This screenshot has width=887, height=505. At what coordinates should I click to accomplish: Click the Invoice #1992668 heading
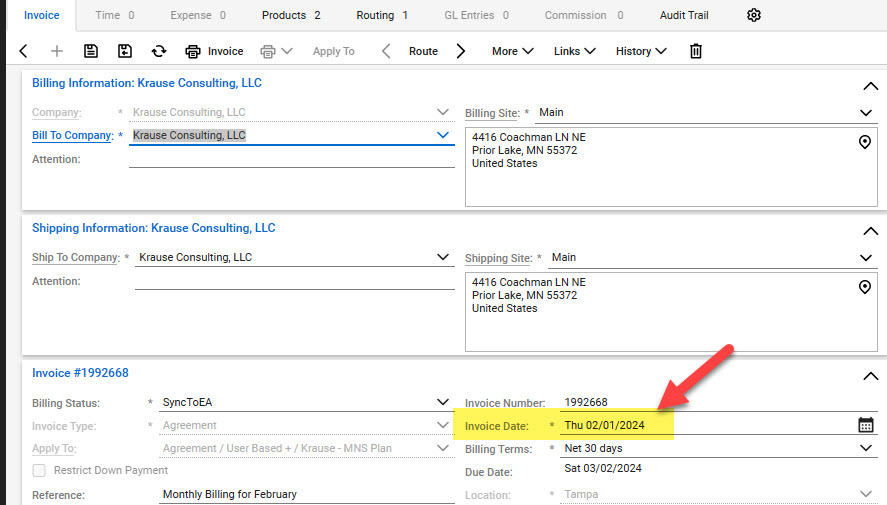pyautogui.click(x=80, y=373)
